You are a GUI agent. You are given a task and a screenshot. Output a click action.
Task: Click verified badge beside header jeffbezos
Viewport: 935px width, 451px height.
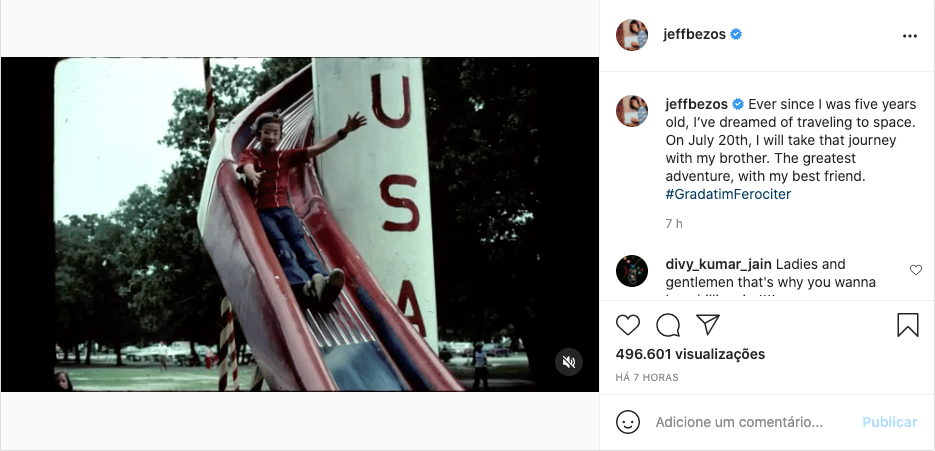(x=736, y=35)
